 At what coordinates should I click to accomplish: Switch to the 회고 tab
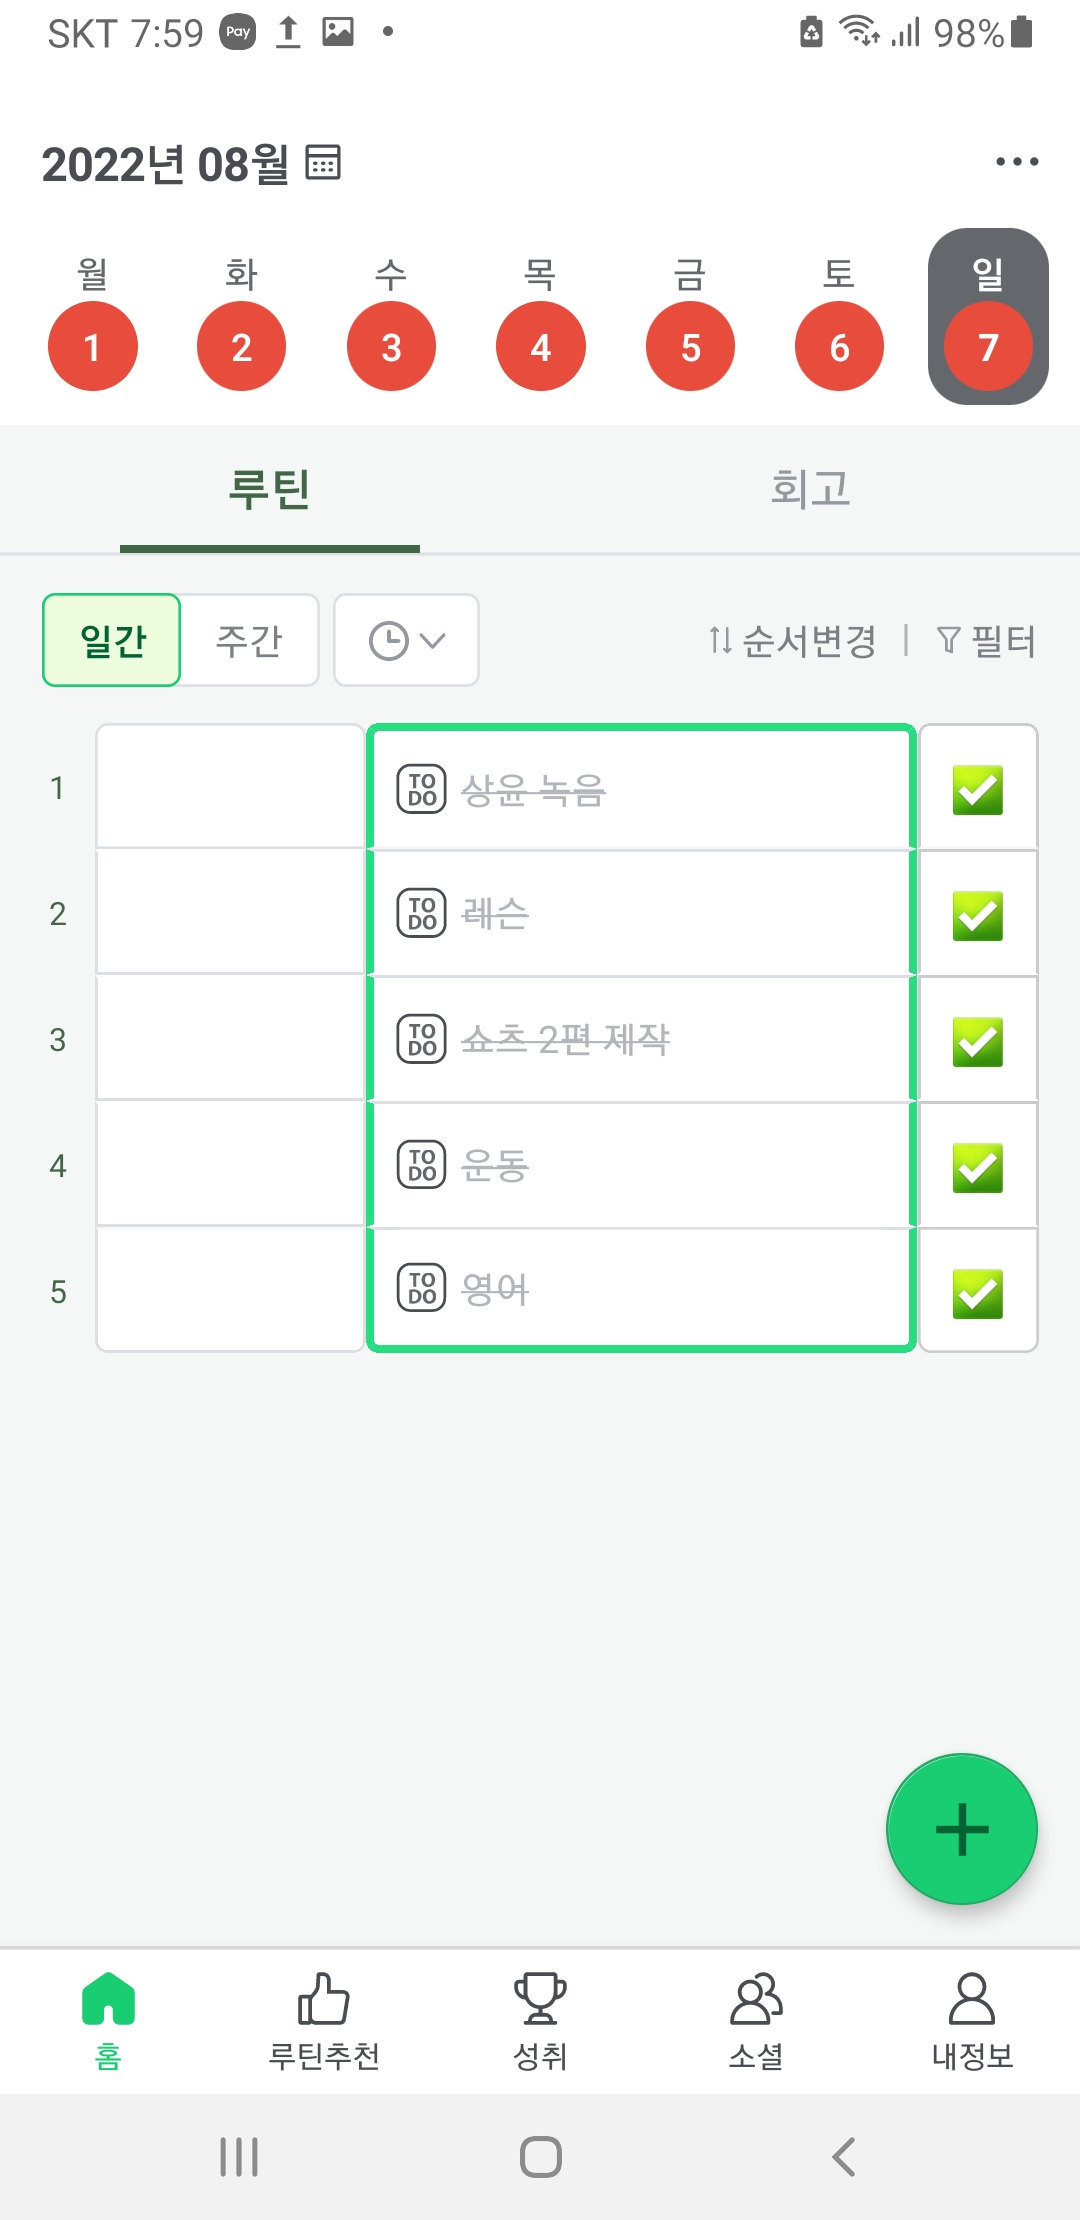point(810,490)
